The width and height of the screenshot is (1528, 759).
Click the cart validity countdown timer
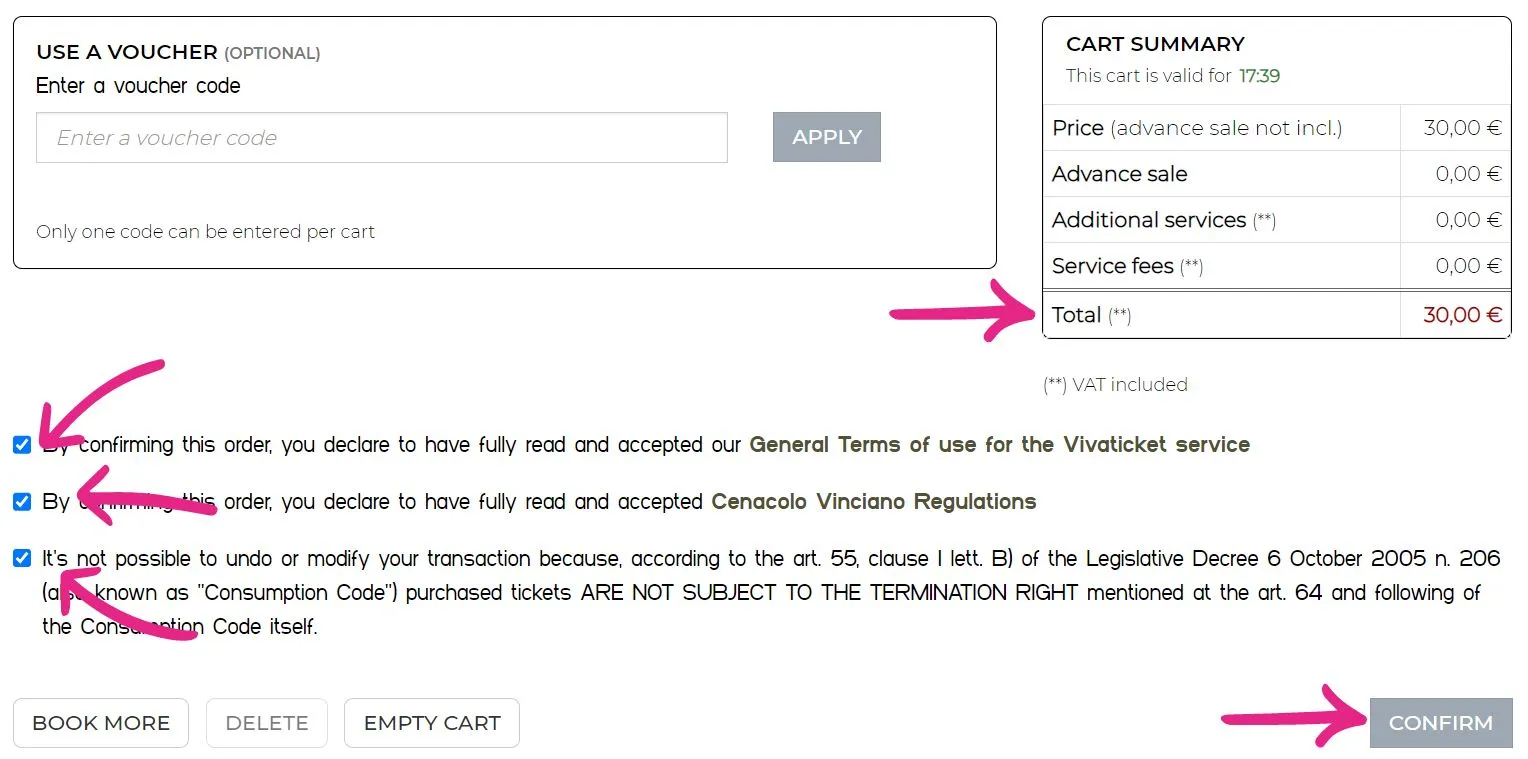[x=1259, y=76]
